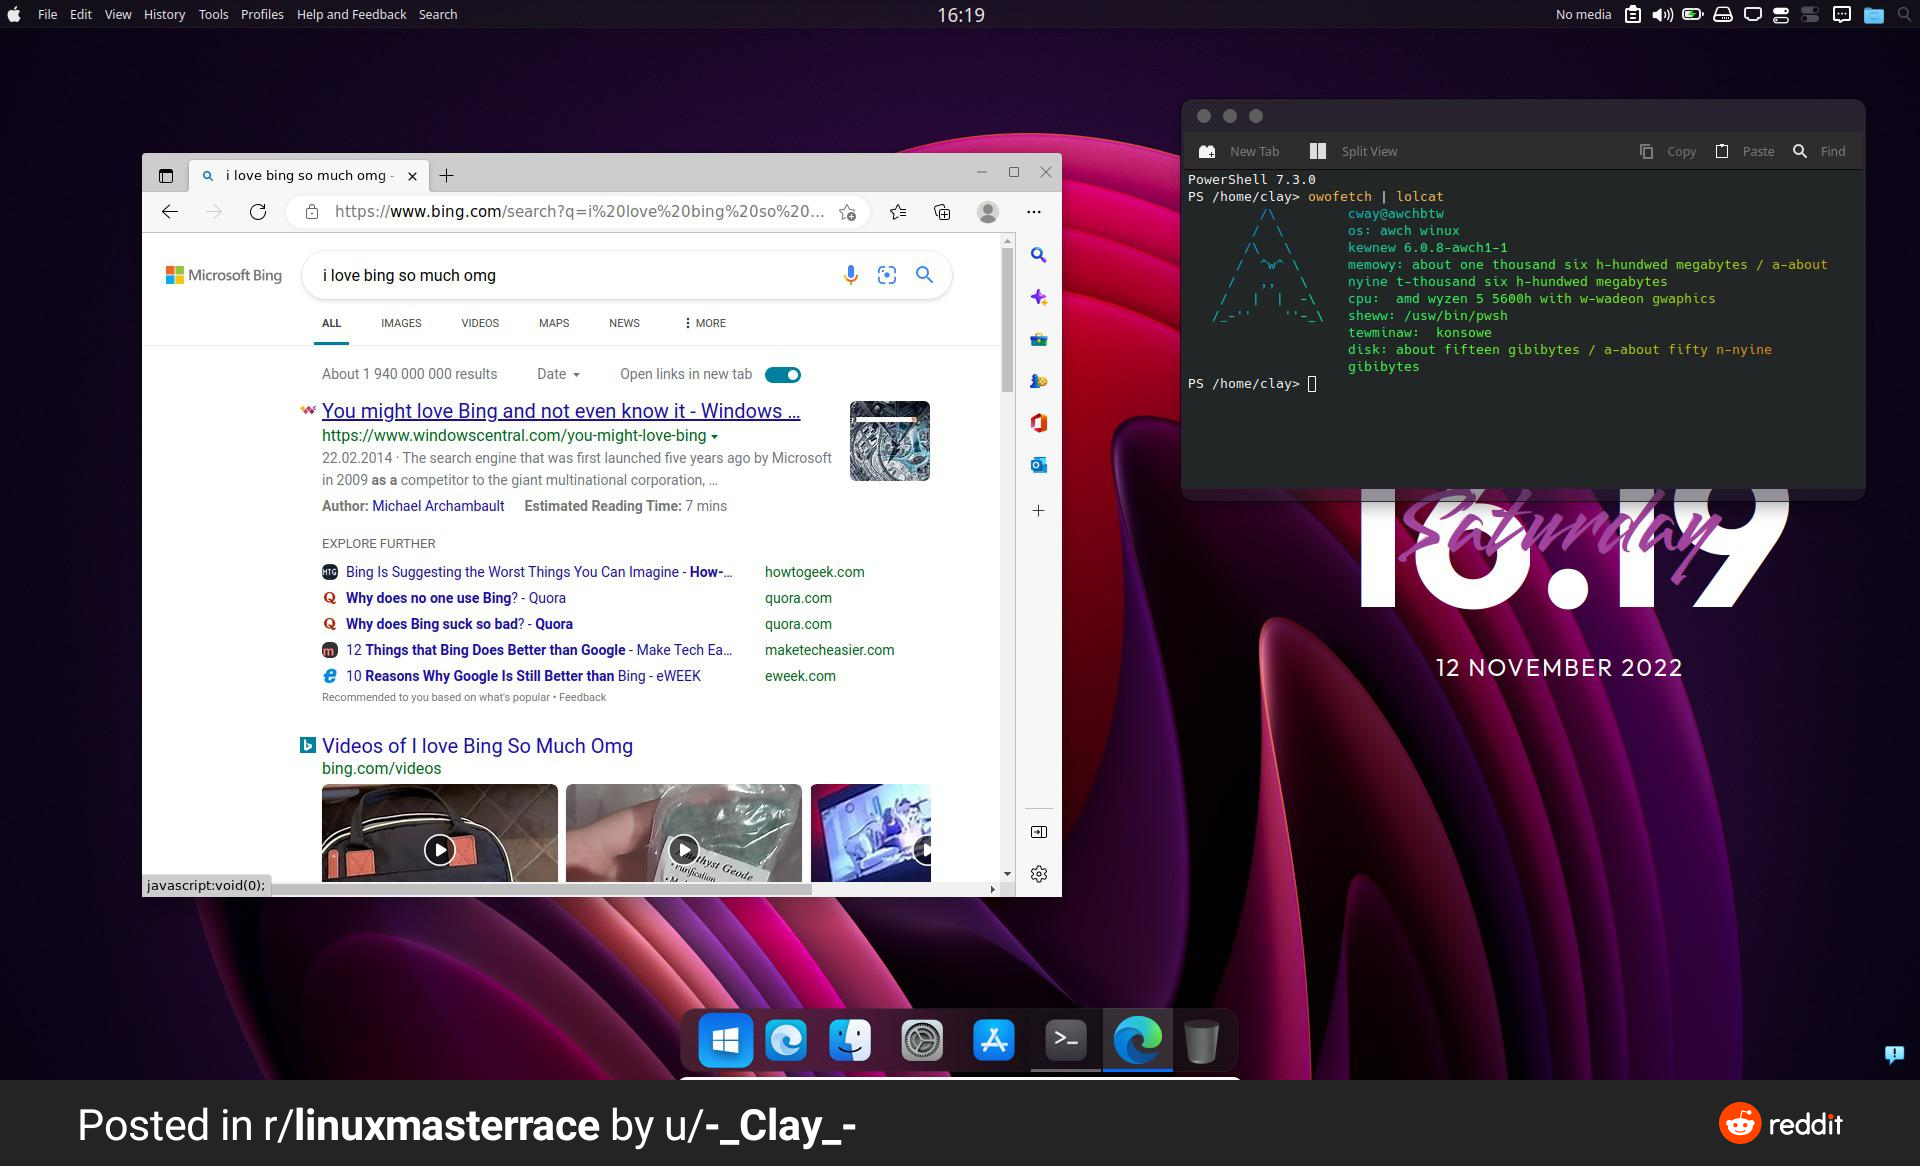Toggle Open links in new tab

[783, 375]
